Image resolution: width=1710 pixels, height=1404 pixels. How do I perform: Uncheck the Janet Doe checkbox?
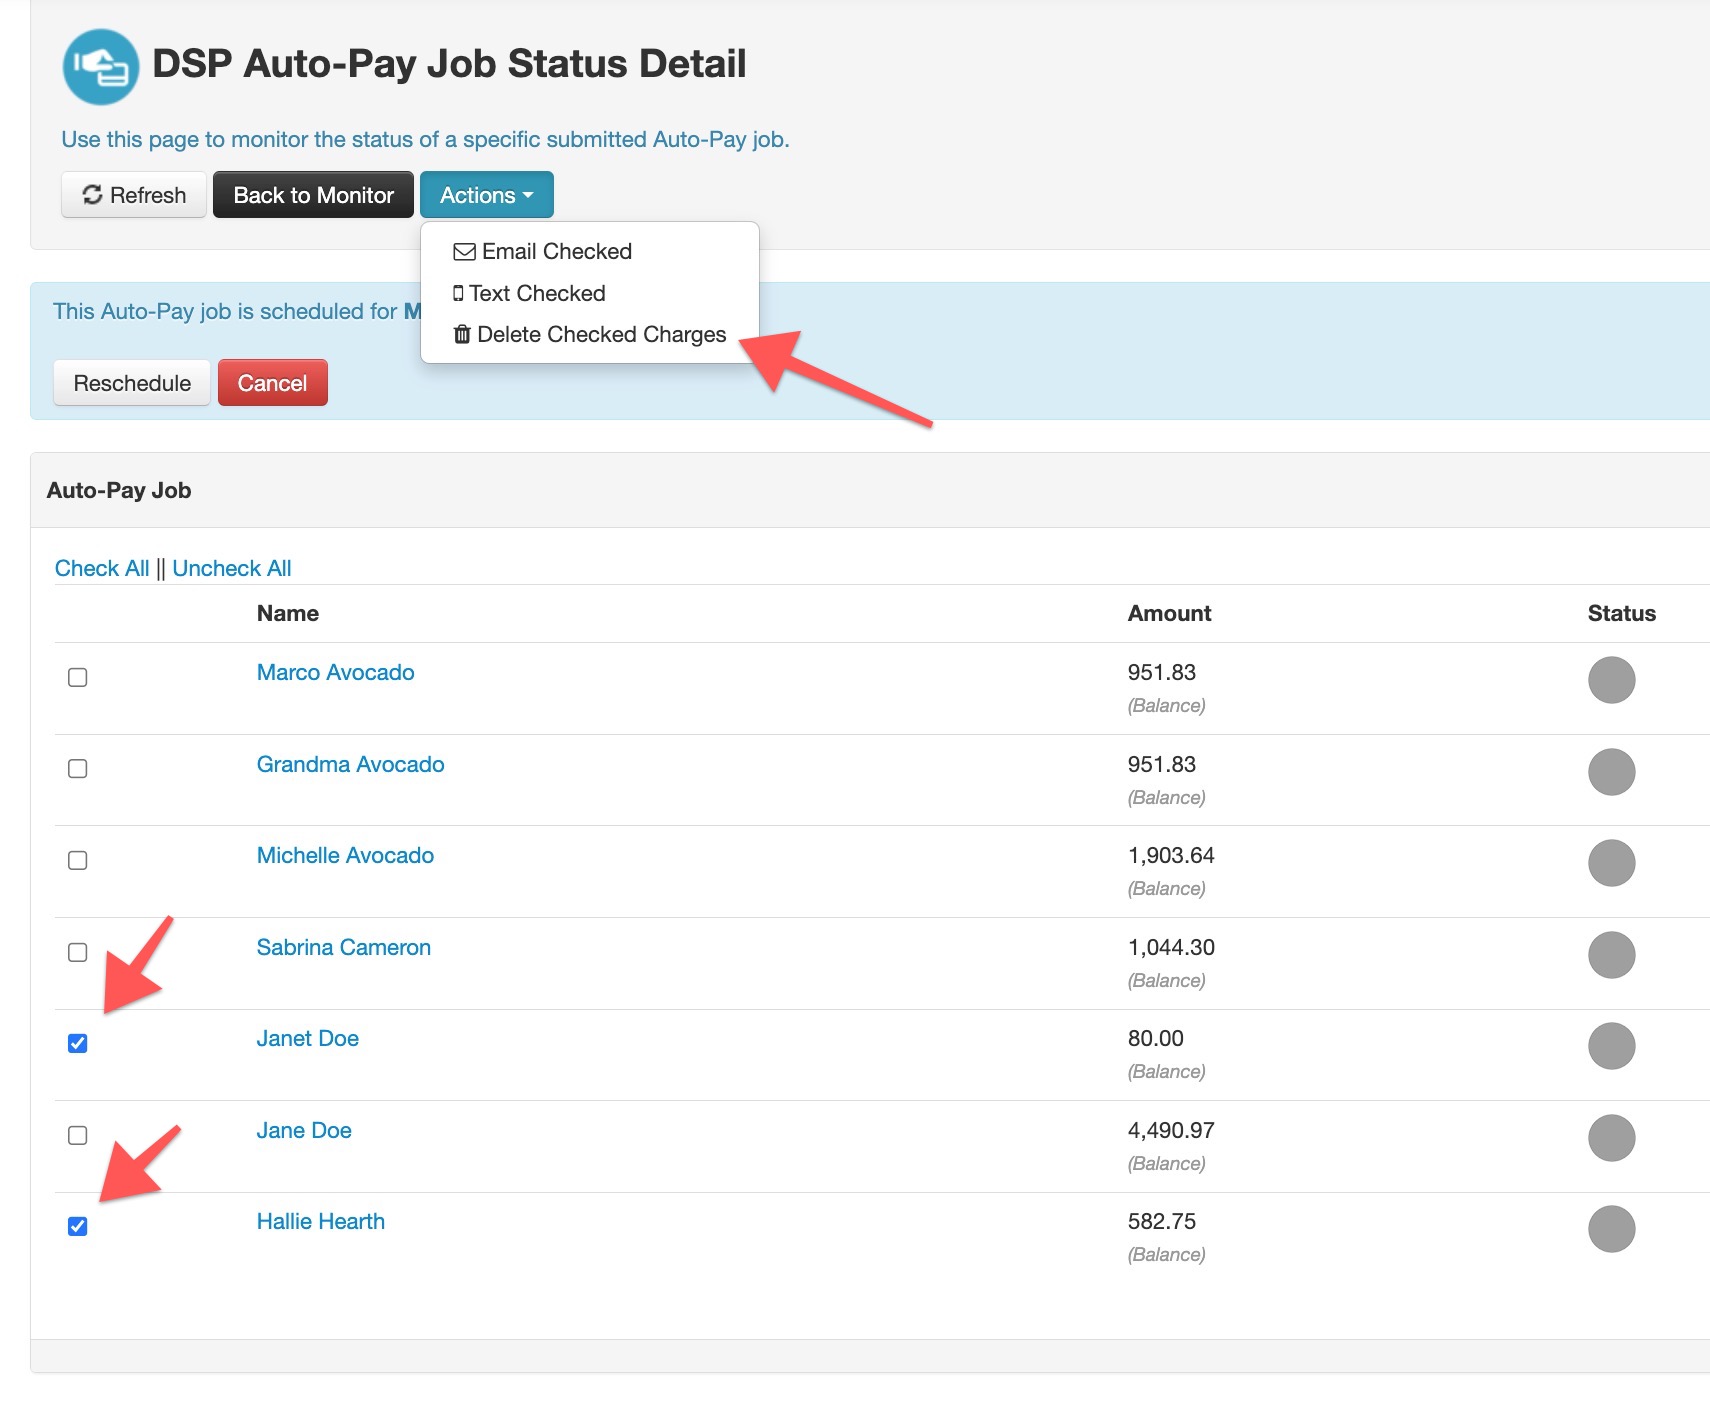coord(77,1043)
